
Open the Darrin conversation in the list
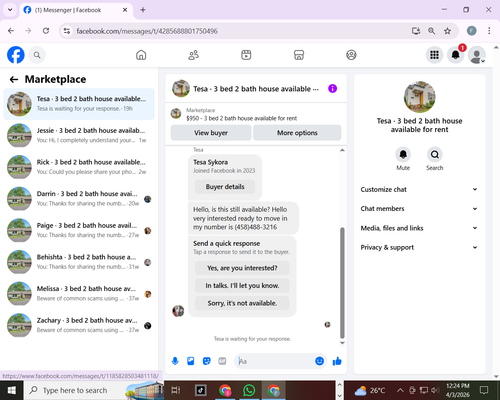click(x=79, y=199)
